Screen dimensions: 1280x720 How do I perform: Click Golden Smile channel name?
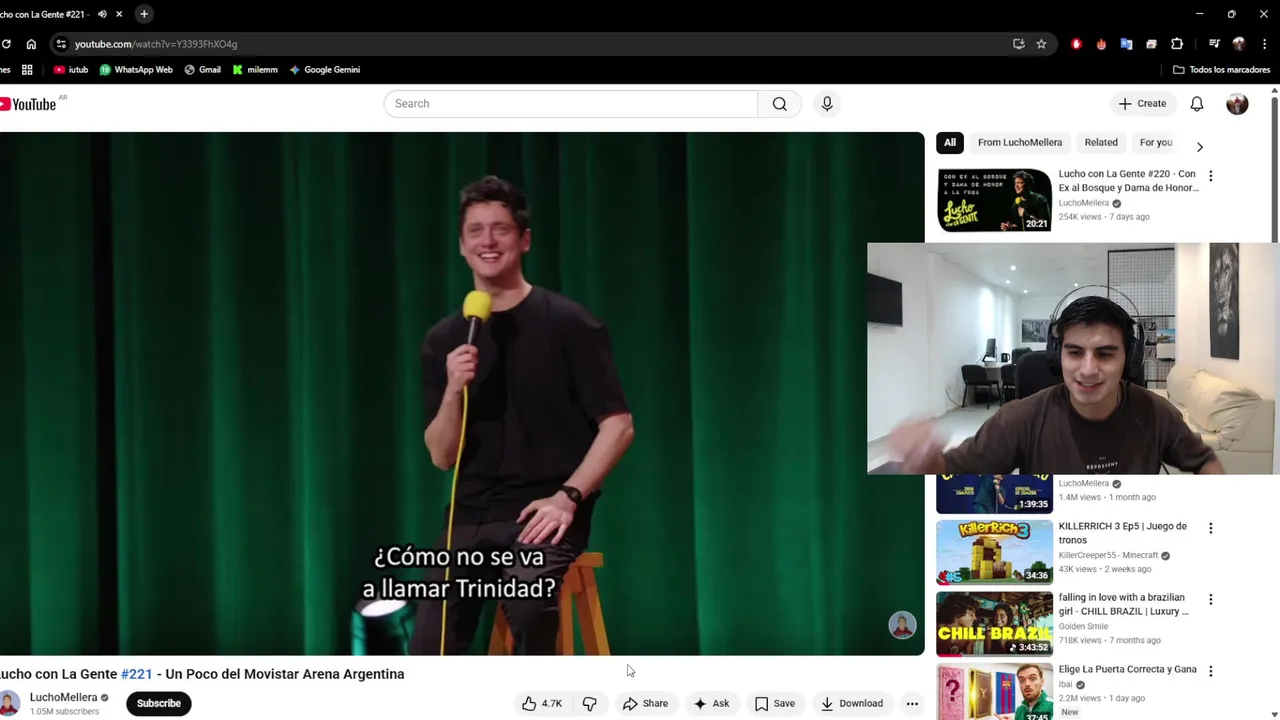pyautogui.click(x=1083, y=627)
